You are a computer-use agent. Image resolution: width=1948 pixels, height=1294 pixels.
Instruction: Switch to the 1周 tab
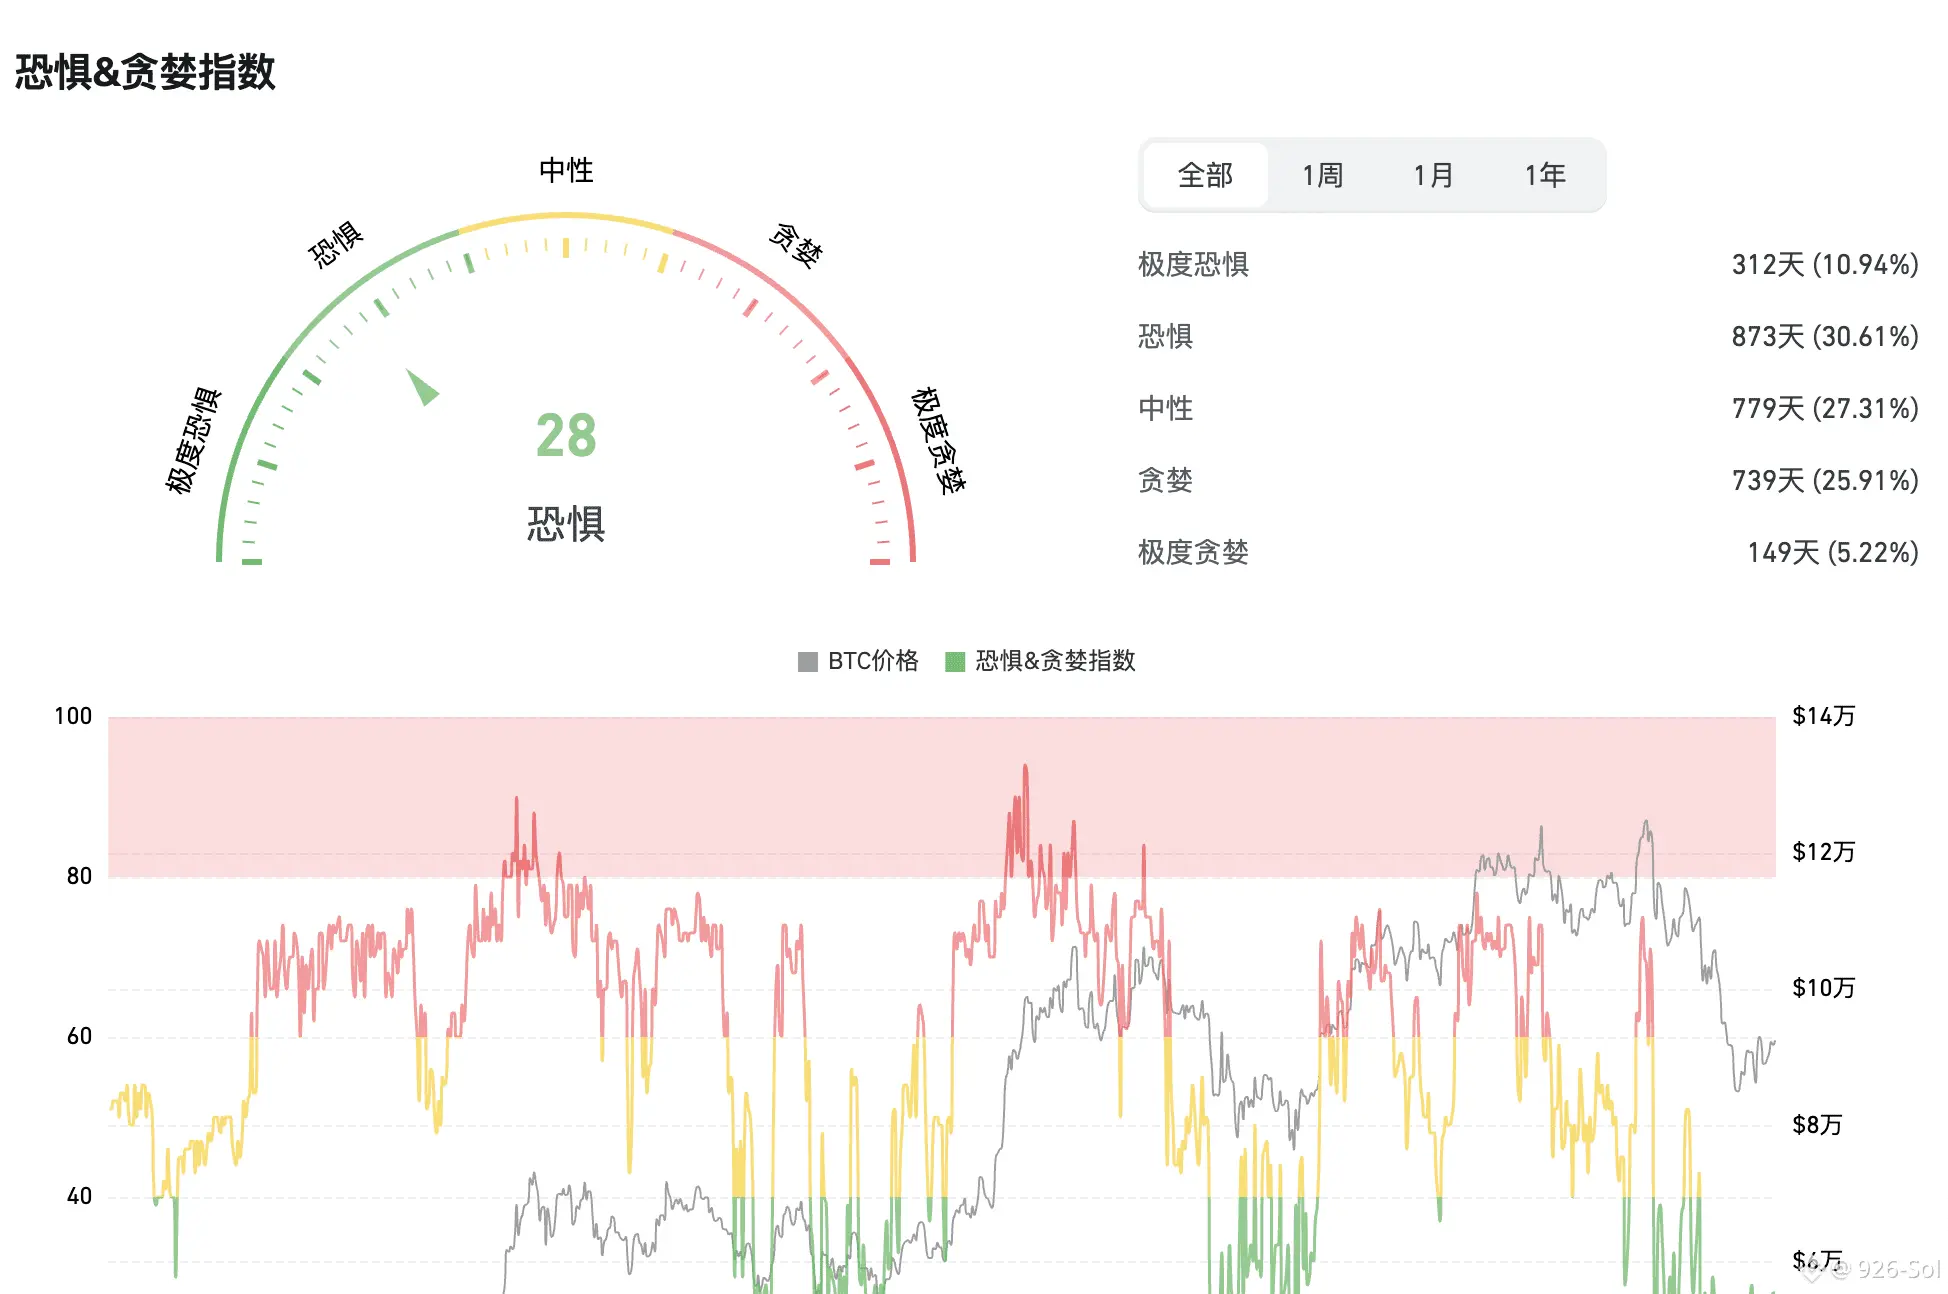[1322, 176]
